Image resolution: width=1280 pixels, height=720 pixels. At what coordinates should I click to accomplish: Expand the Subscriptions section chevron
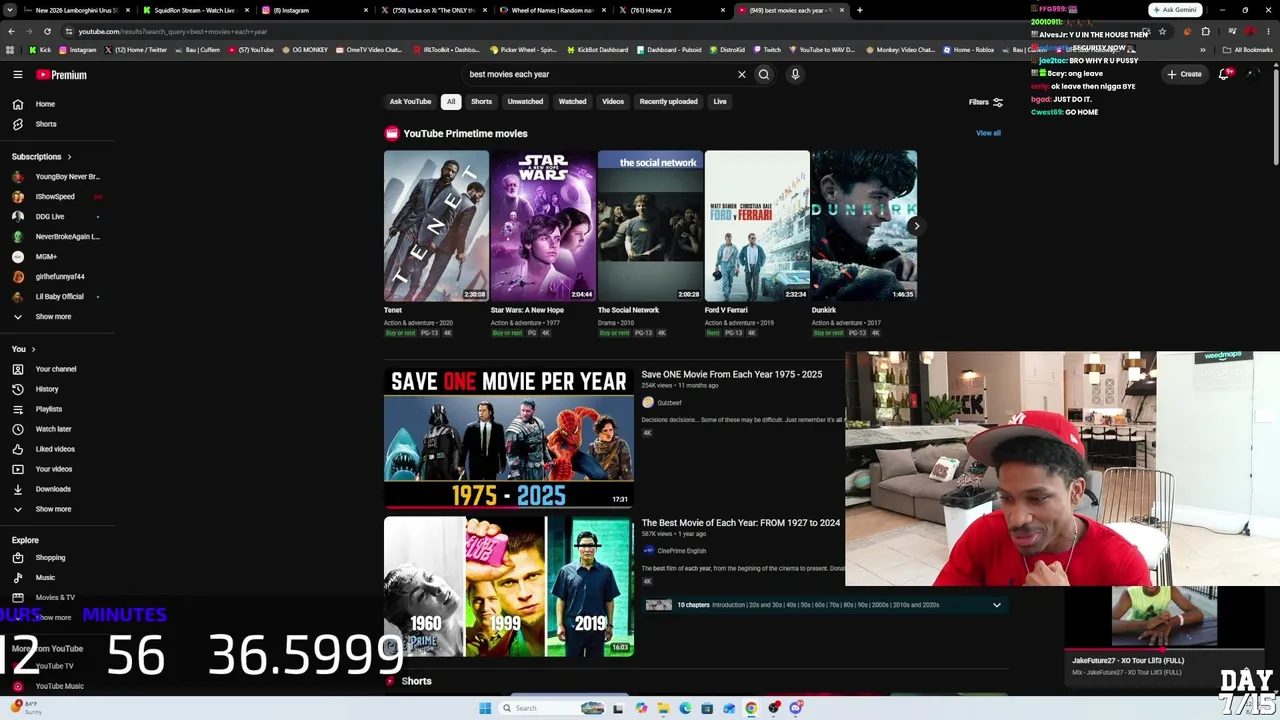click(69, 157)
